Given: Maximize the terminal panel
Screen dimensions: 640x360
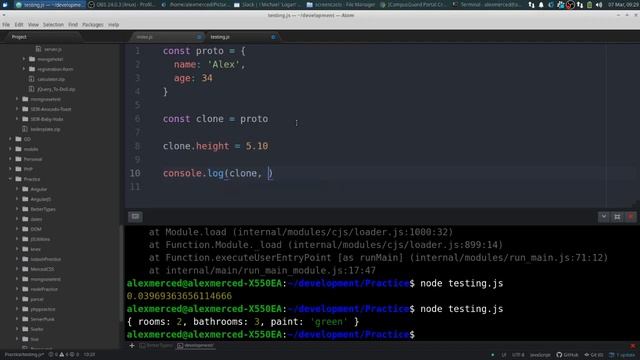Looking at the screenshot, I should [x=617, y=217].
